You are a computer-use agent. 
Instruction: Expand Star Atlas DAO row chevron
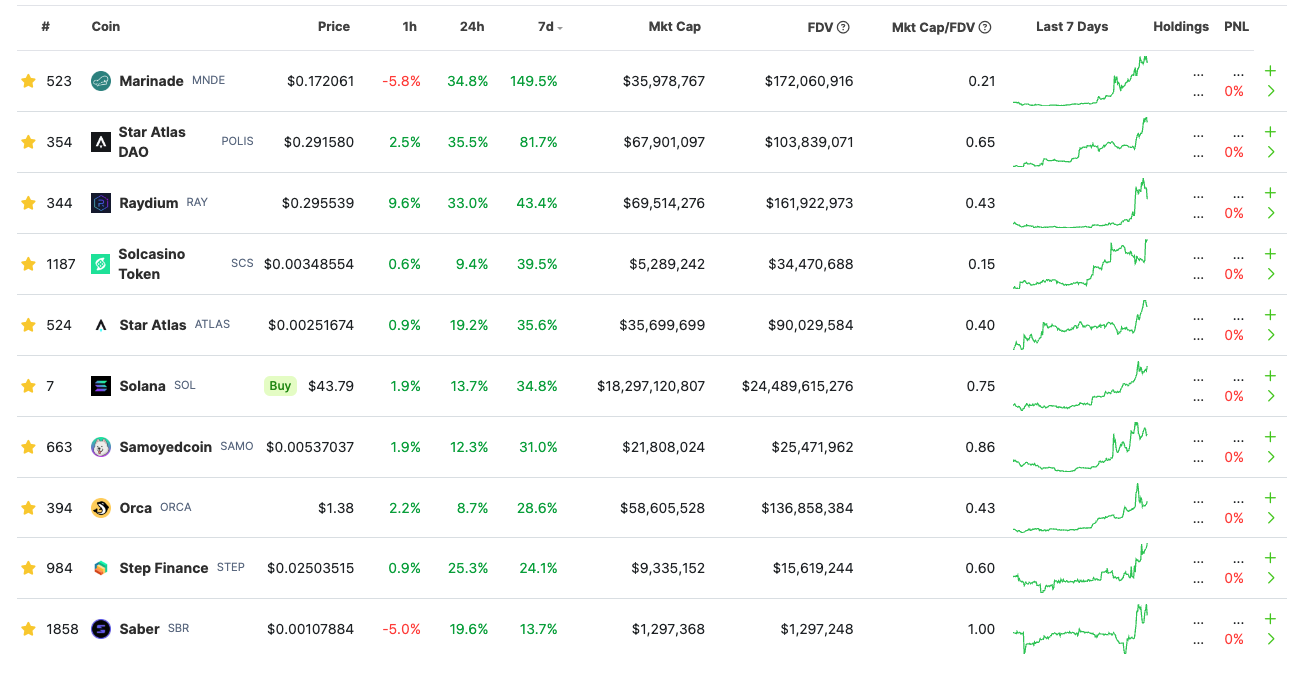[1270, 152]
